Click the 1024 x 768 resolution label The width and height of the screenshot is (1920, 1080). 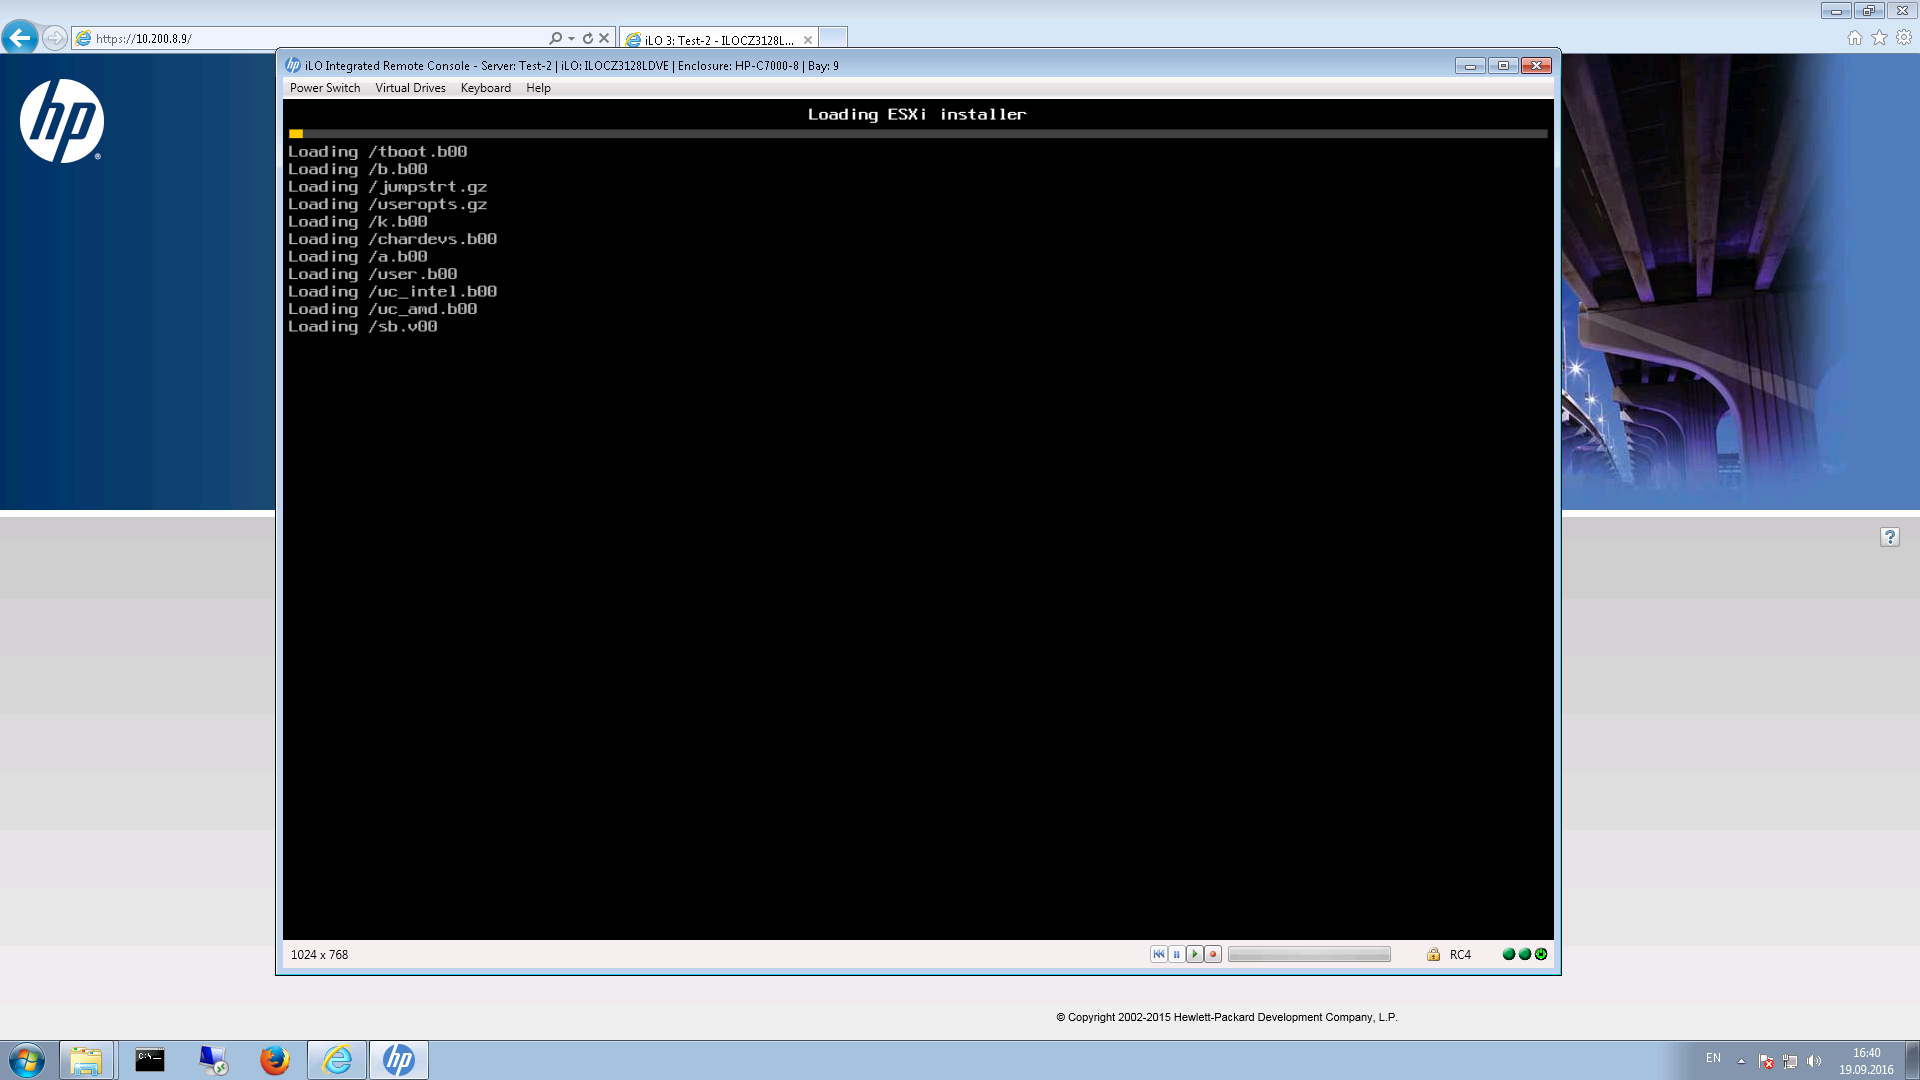coord(319,955)
